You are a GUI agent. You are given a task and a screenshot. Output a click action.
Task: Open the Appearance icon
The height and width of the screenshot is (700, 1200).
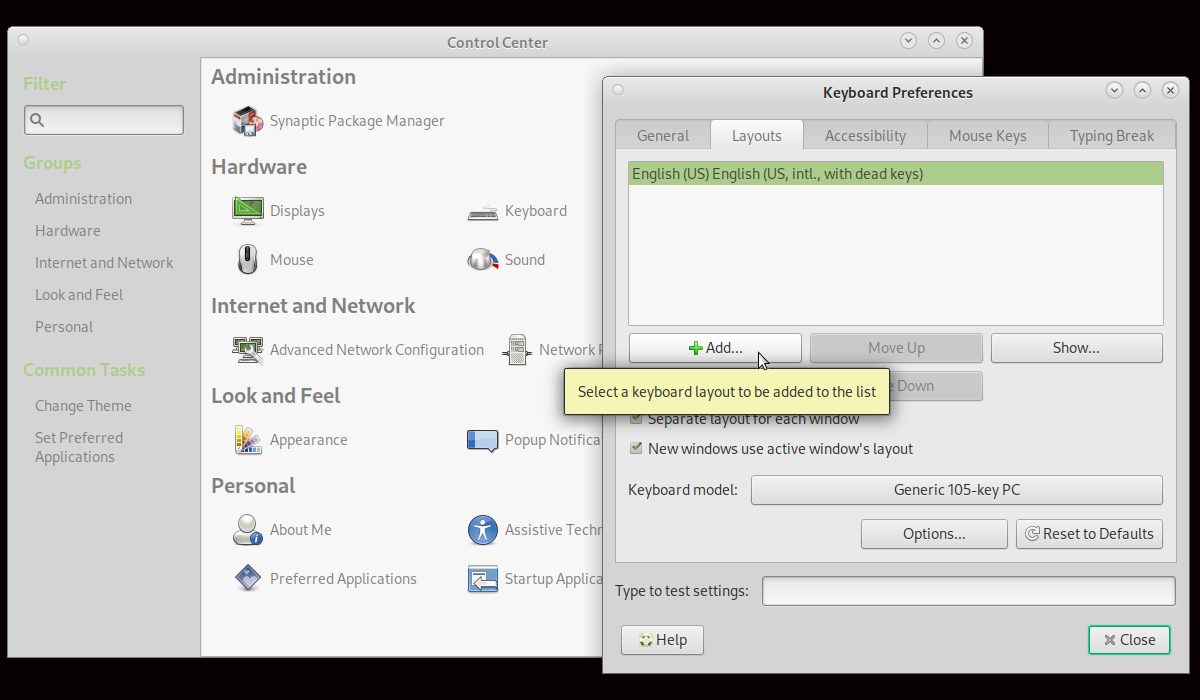point(247,440)
